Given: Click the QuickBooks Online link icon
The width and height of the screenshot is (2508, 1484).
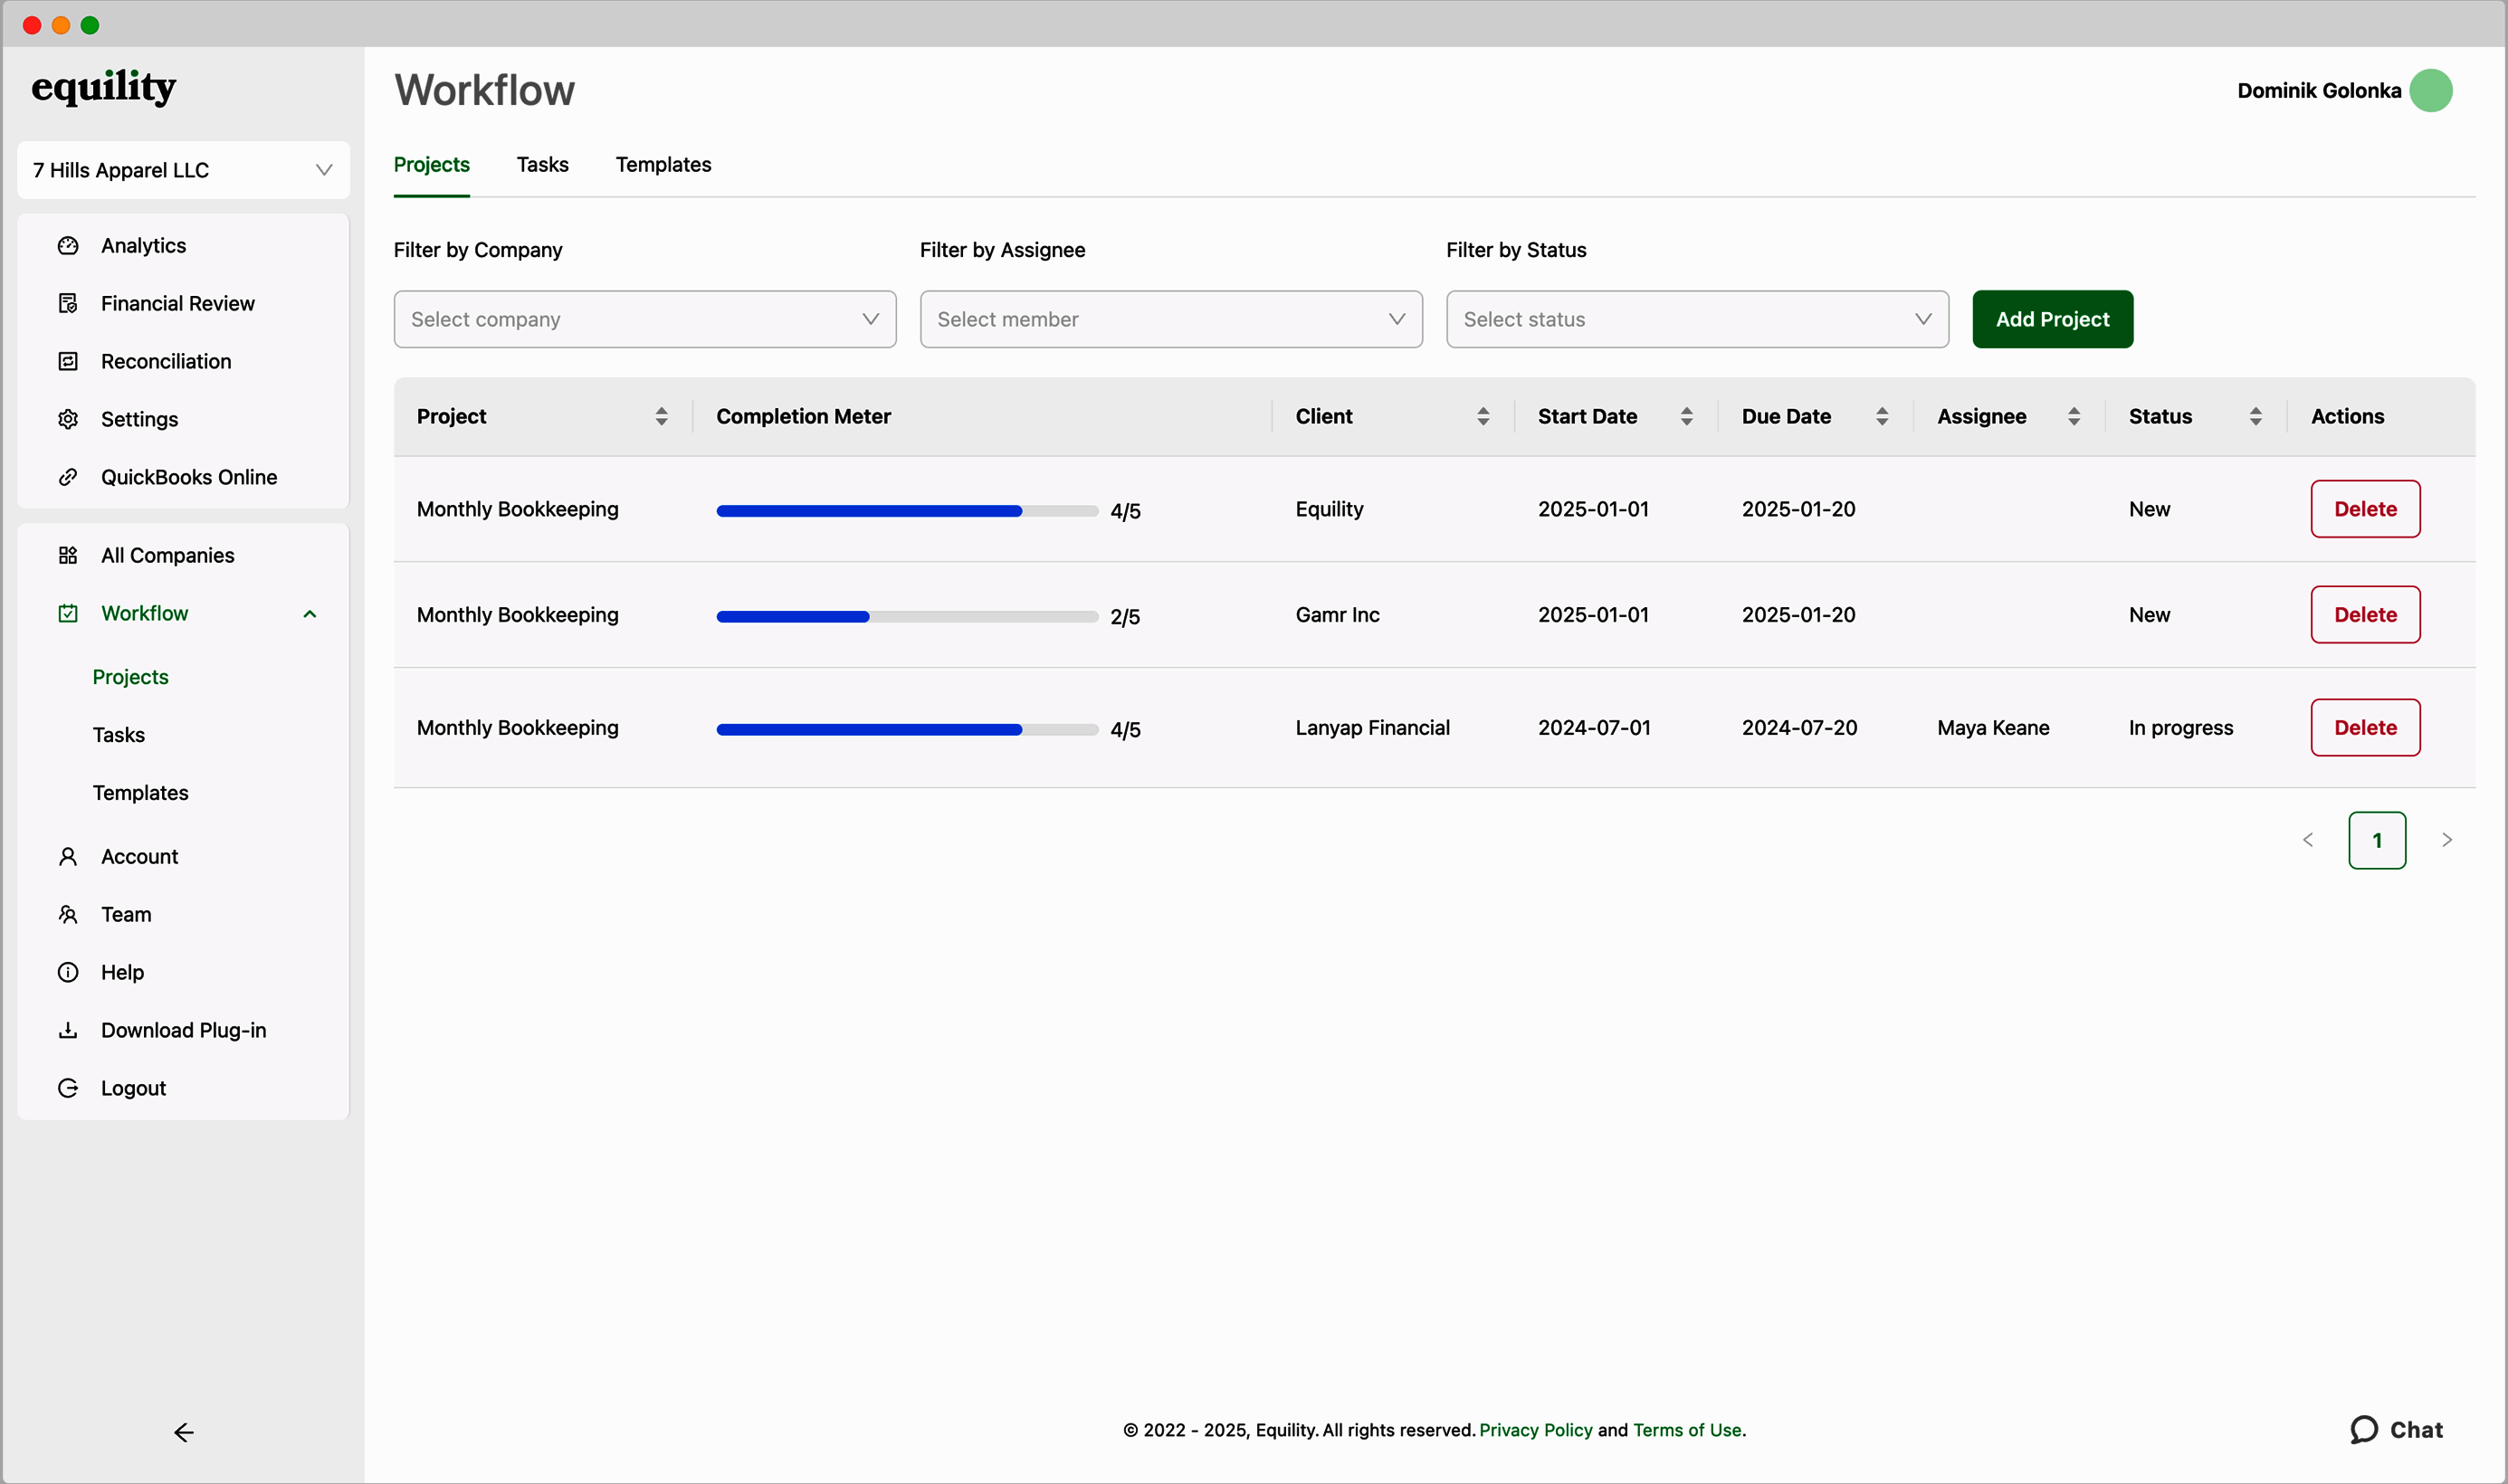Looking at the screenshot, I should [x=68, y=478].
